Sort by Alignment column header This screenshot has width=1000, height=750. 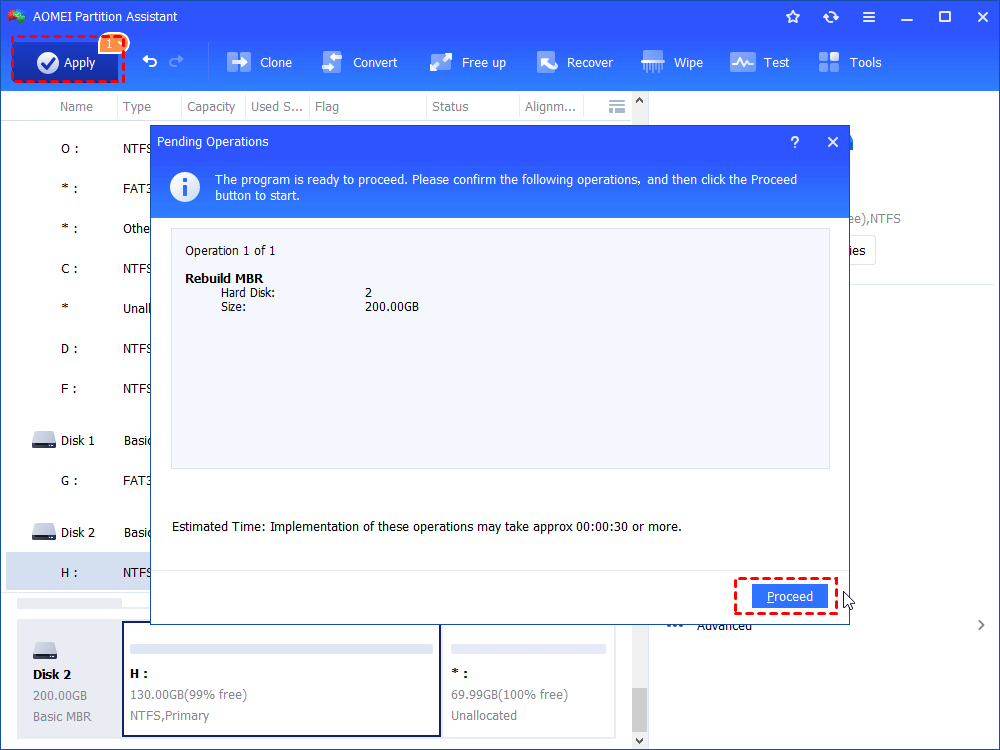[x=550, y=107]
